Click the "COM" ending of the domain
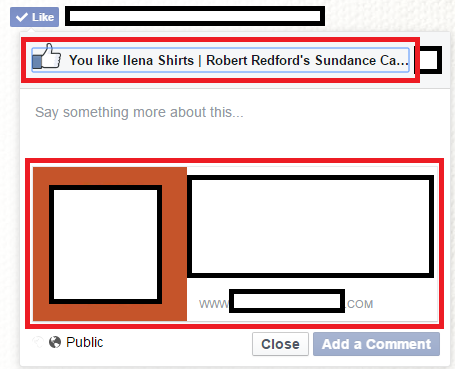 pyautogui.click(x=359, y=304)
